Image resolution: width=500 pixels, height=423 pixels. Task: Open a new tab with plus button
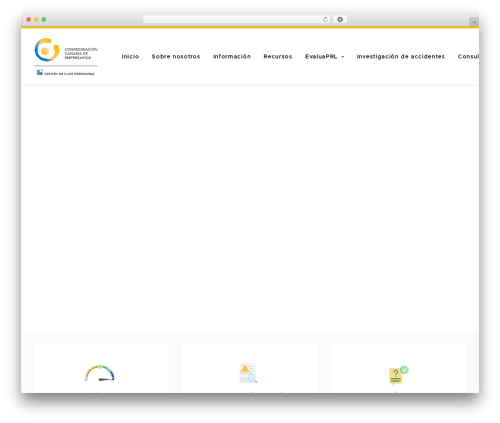(x=474, y=22)
